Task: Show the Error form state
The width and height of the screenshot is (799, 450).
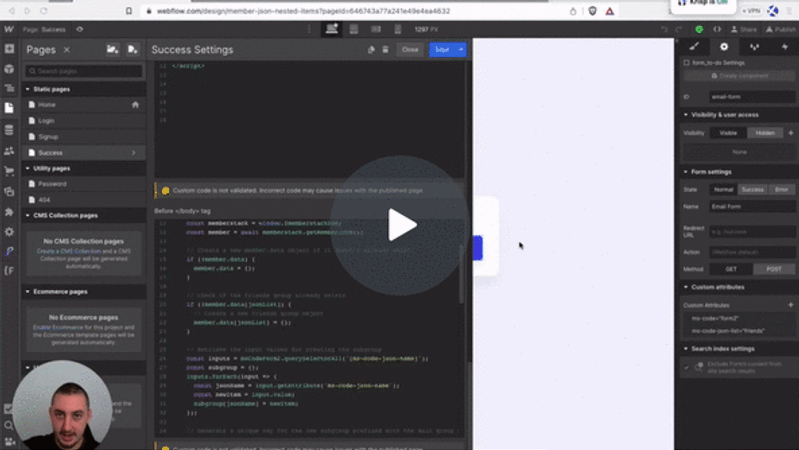Action: pyautogui.click(x=781, y=190)
